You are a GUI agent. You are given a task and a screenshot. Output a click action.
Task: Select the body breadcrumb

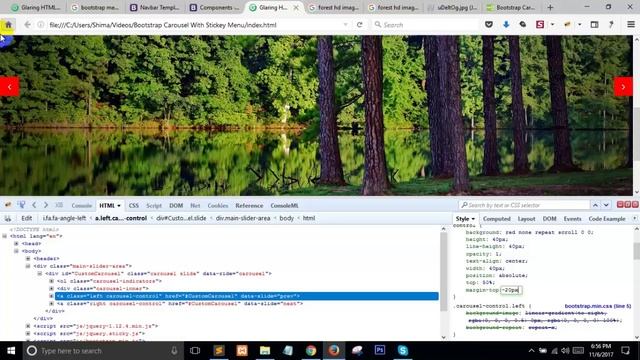pyautogui.click(x=287, y=218)
